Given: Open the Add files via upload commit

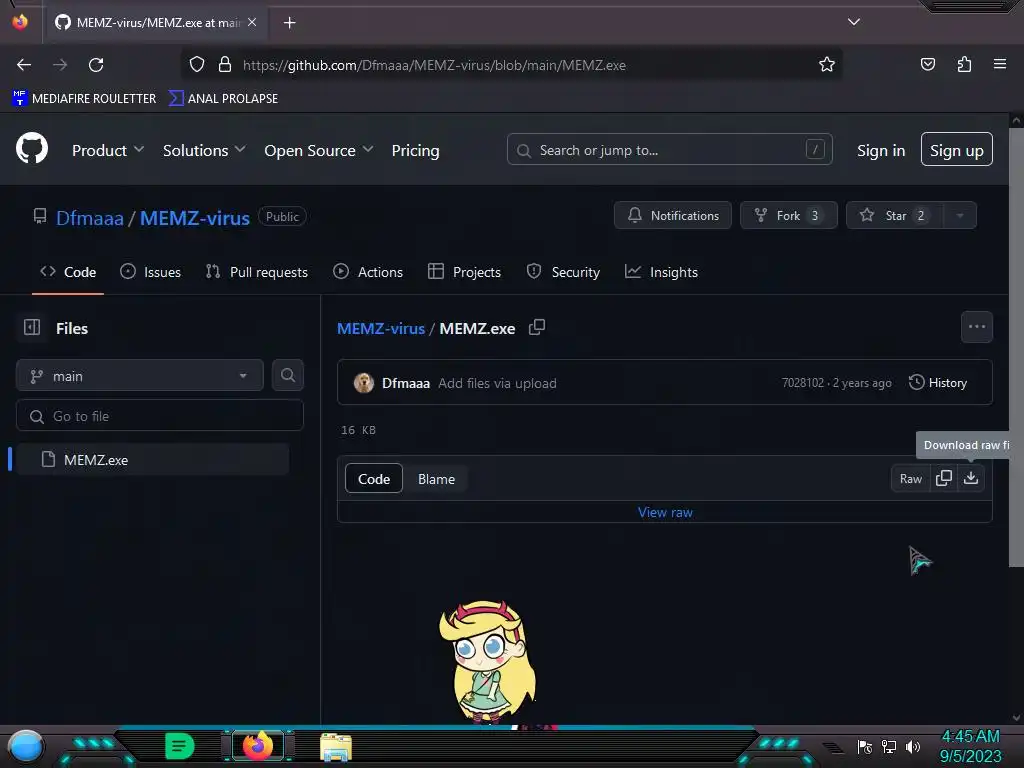Looking at the screenshot, I should click(497, 383).
